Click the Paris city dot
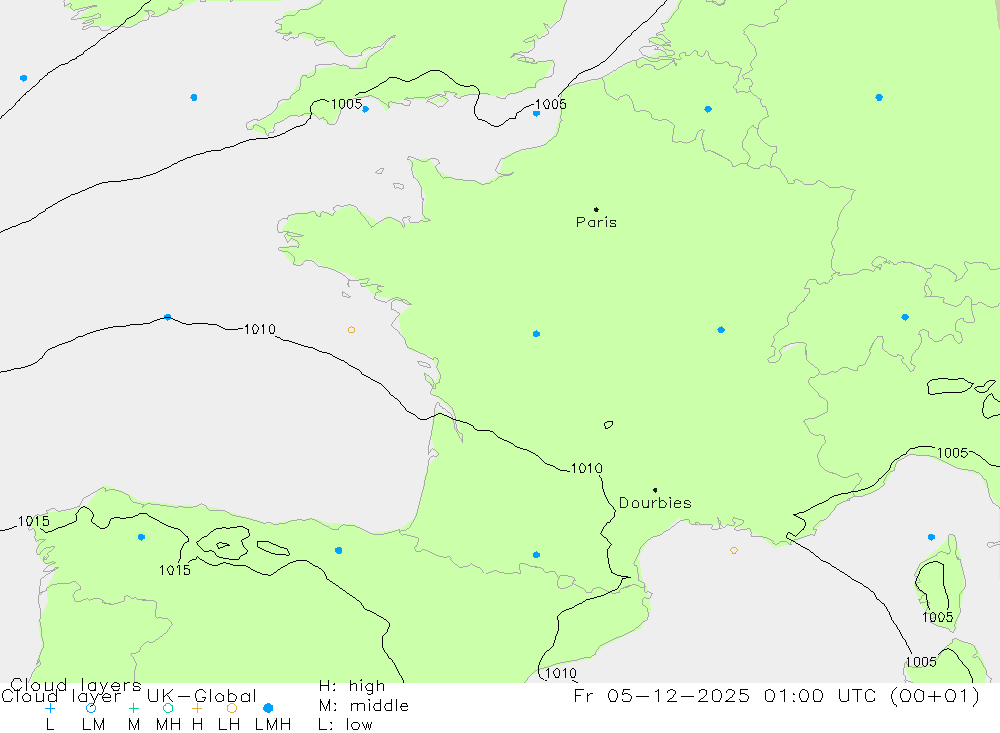1000x733 pixels. (596, 209)
